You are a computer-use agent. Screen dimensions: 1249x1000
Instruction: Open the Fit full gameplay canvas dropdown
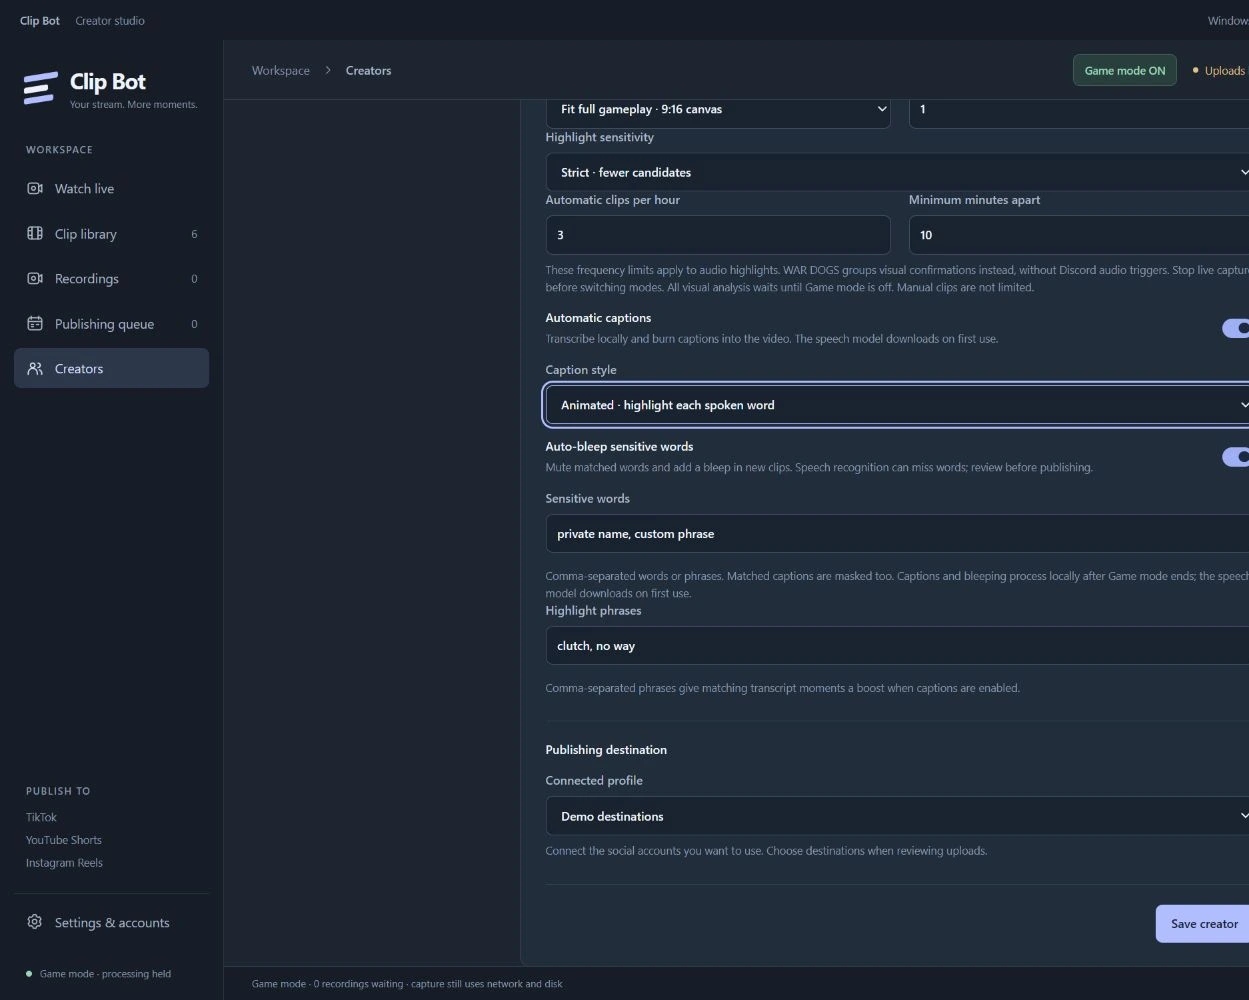click(718, 109)
